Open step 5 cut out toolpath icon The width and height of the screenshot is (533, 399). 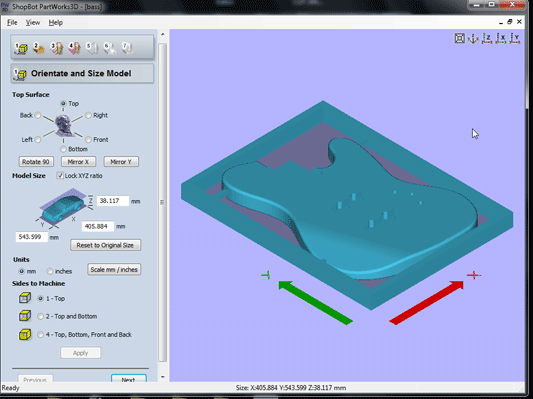[92, 48]
